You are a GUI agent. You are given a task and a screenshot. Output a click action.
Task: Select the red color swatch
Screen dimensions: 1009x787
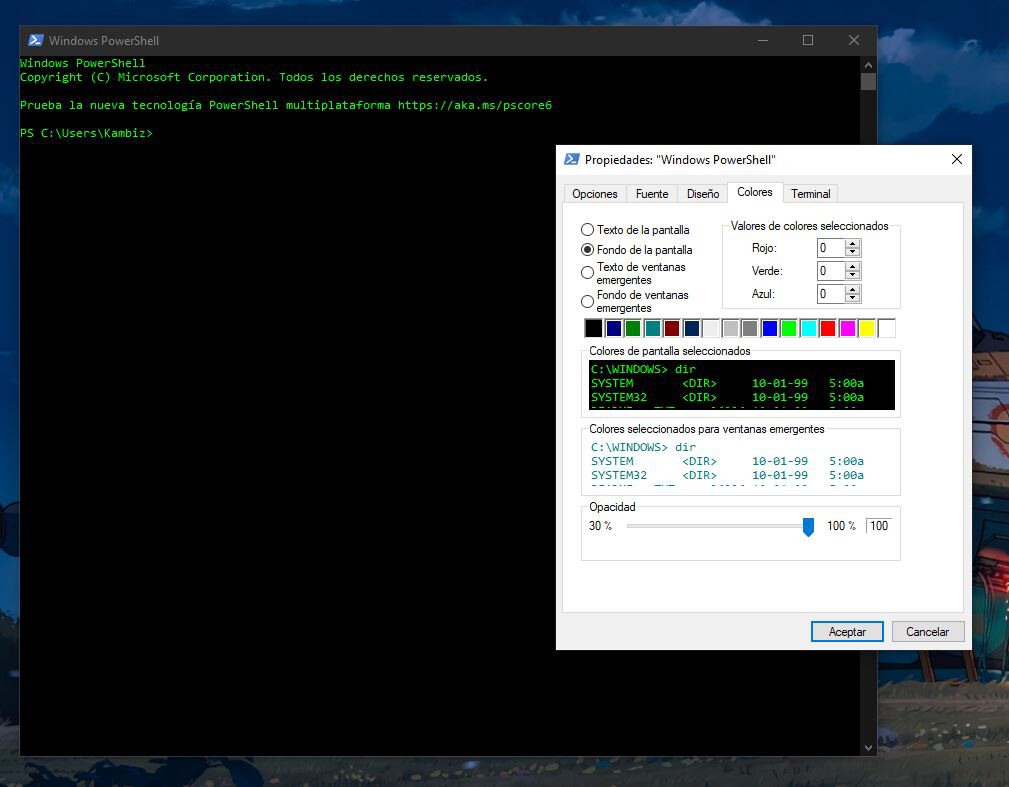(x=828, y=328)
